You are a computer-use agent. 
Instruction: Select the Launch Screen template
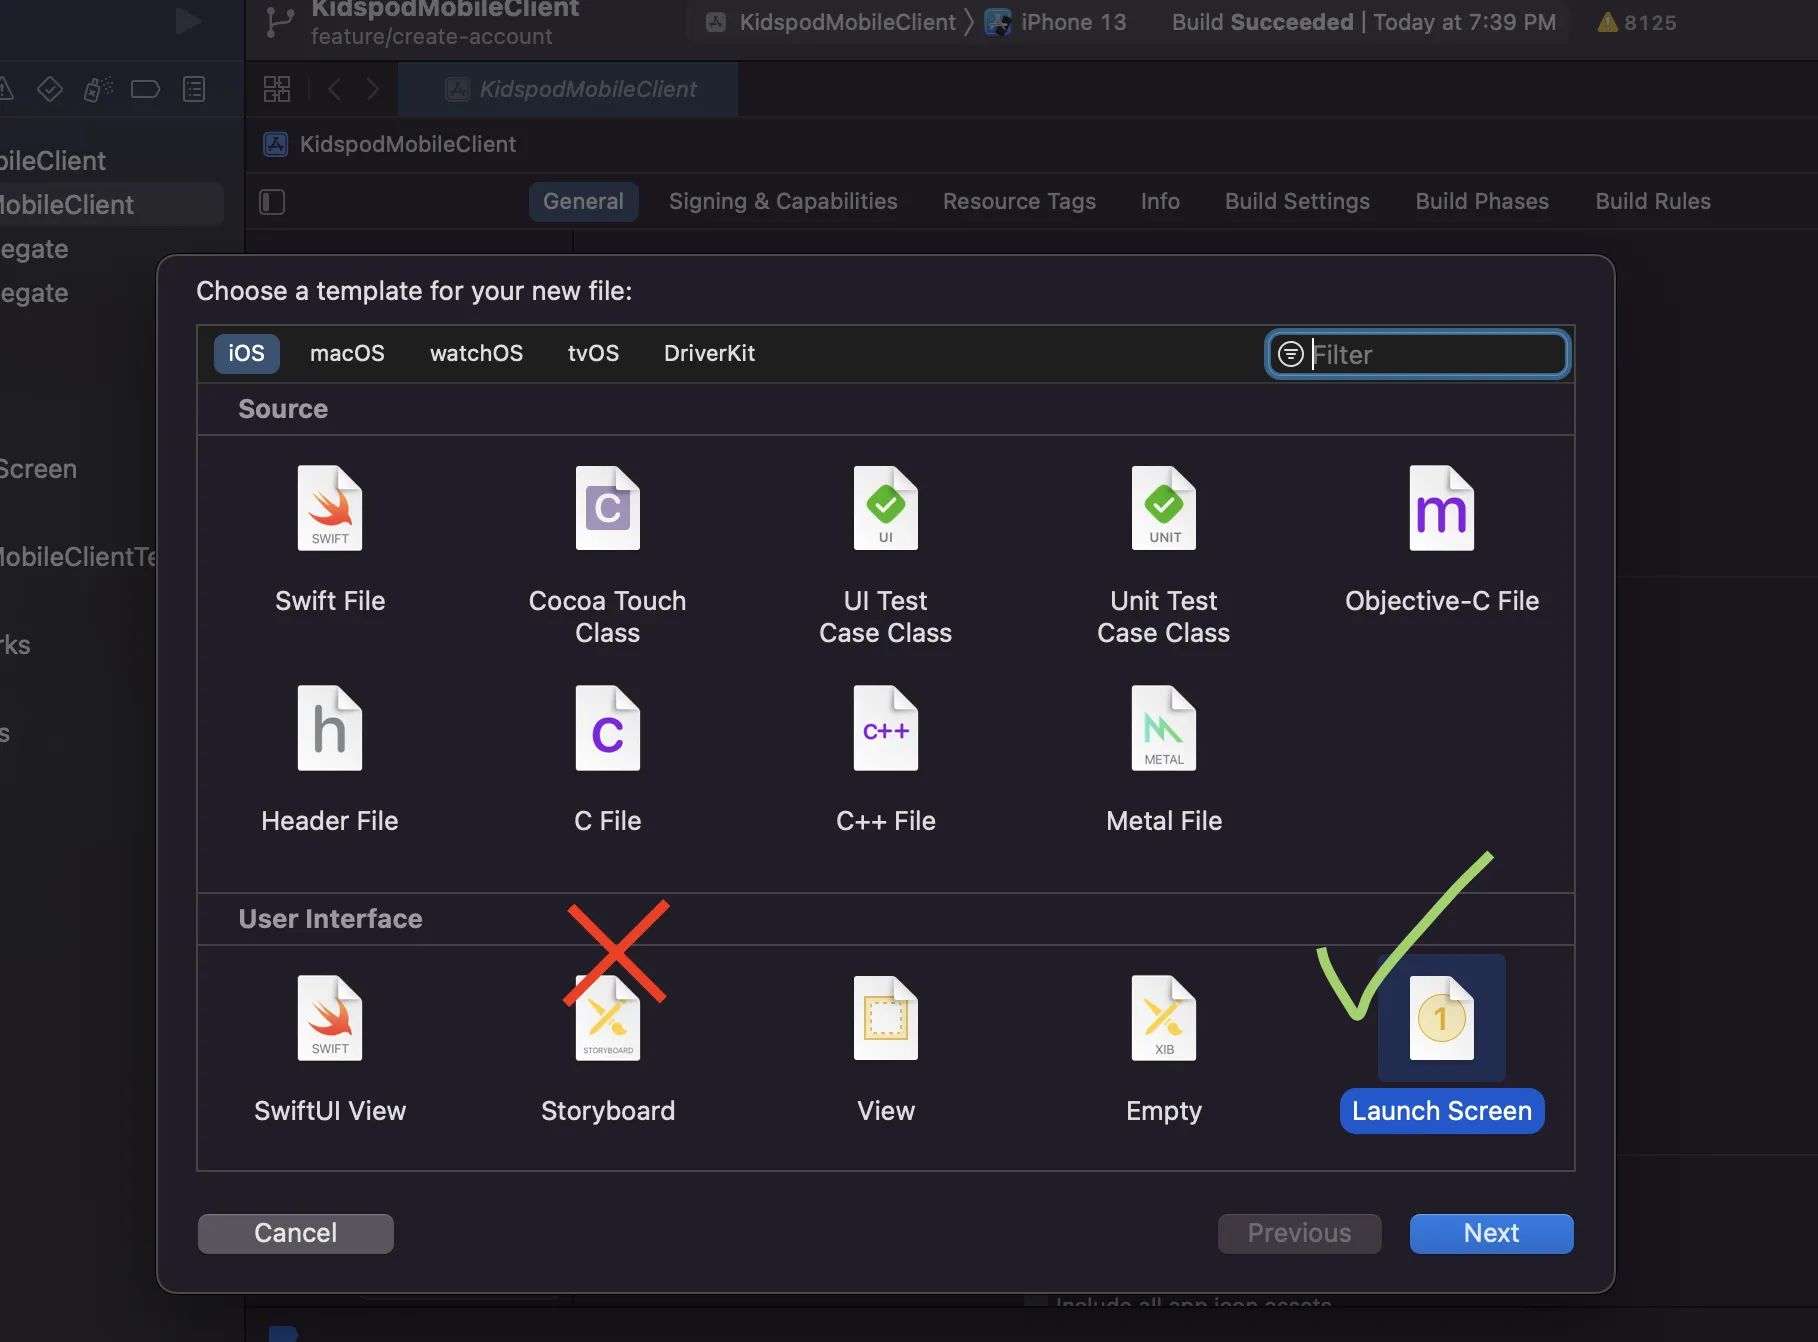point(1442,1046)
